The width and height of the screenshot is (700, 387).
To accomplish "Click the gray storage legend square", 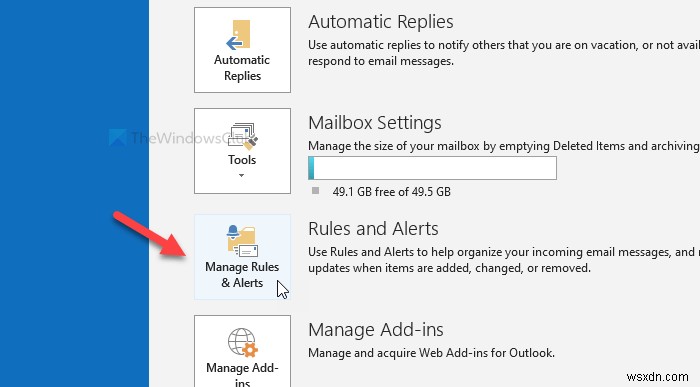I will tap(316, 191).
